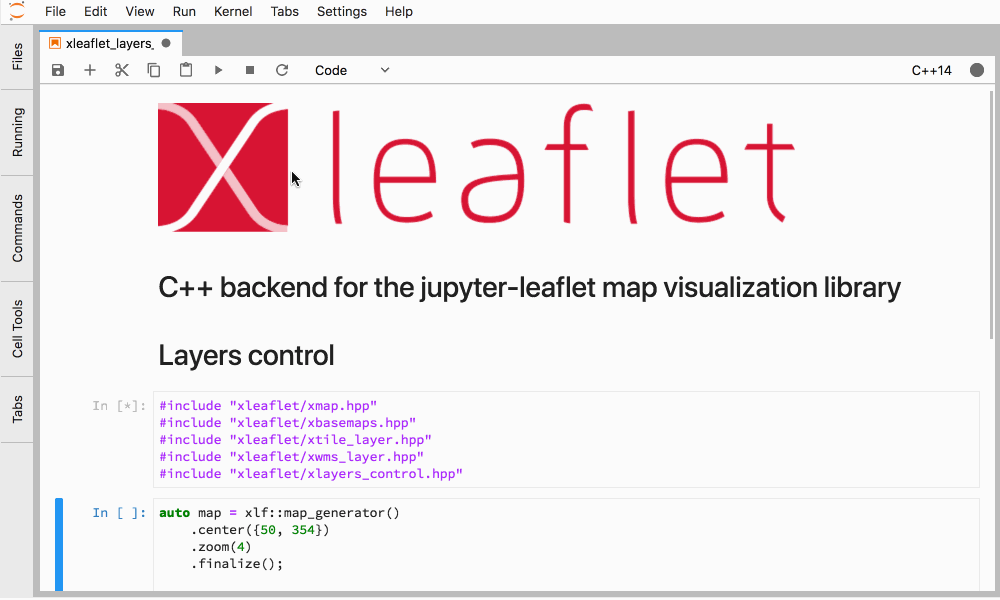The image size is (1000, 600).
Task: Click the C++14 kernel name
Action: [931, 70]
